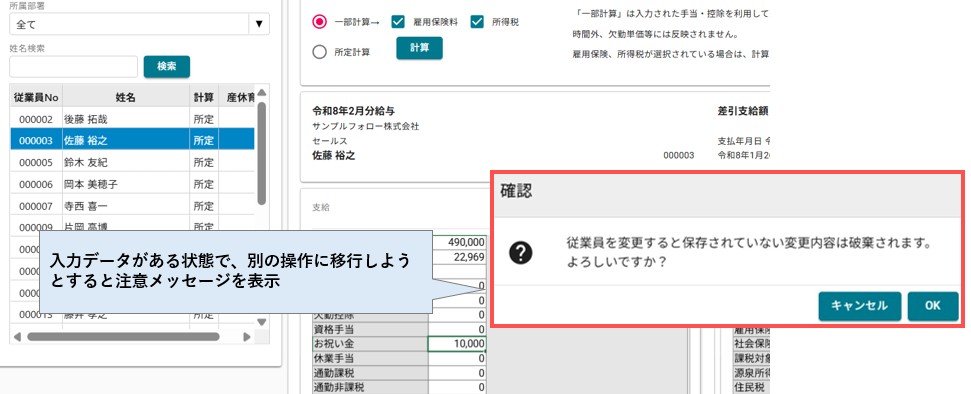Viewport: 971px width, 394px height.
Task: Click the up arrow of the list scrollbar
Action: tap(262, 92)
